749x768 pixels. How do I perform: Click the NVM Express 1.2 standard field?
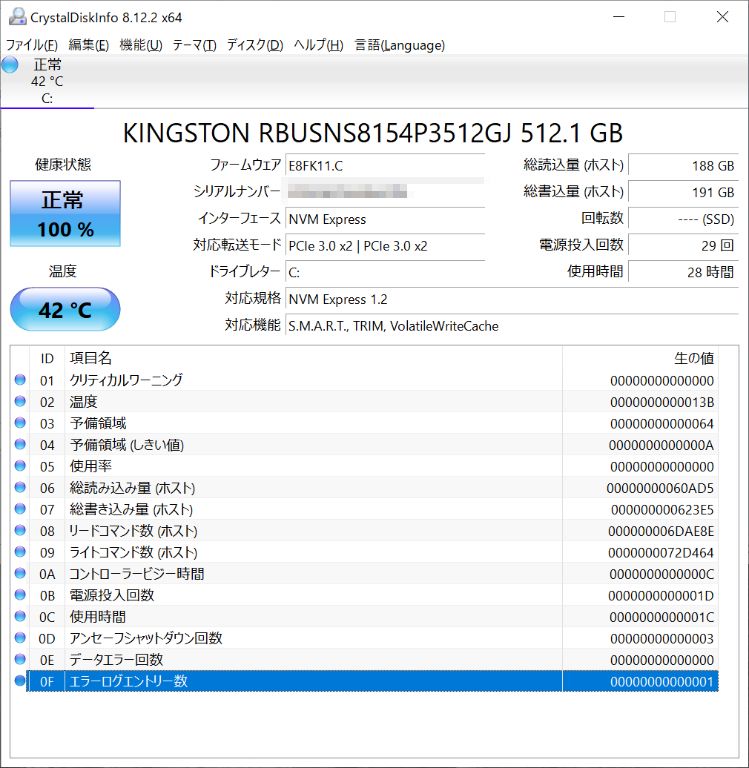click(512, 299)
